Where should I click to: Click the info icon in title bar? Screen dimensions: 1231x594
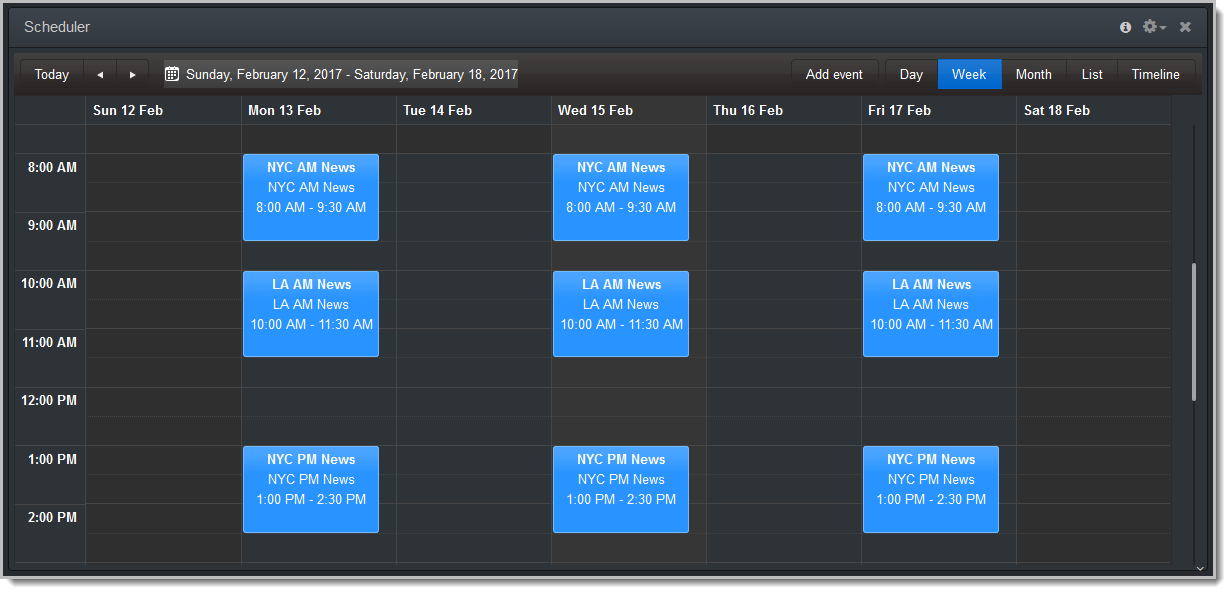point(1125,27)
